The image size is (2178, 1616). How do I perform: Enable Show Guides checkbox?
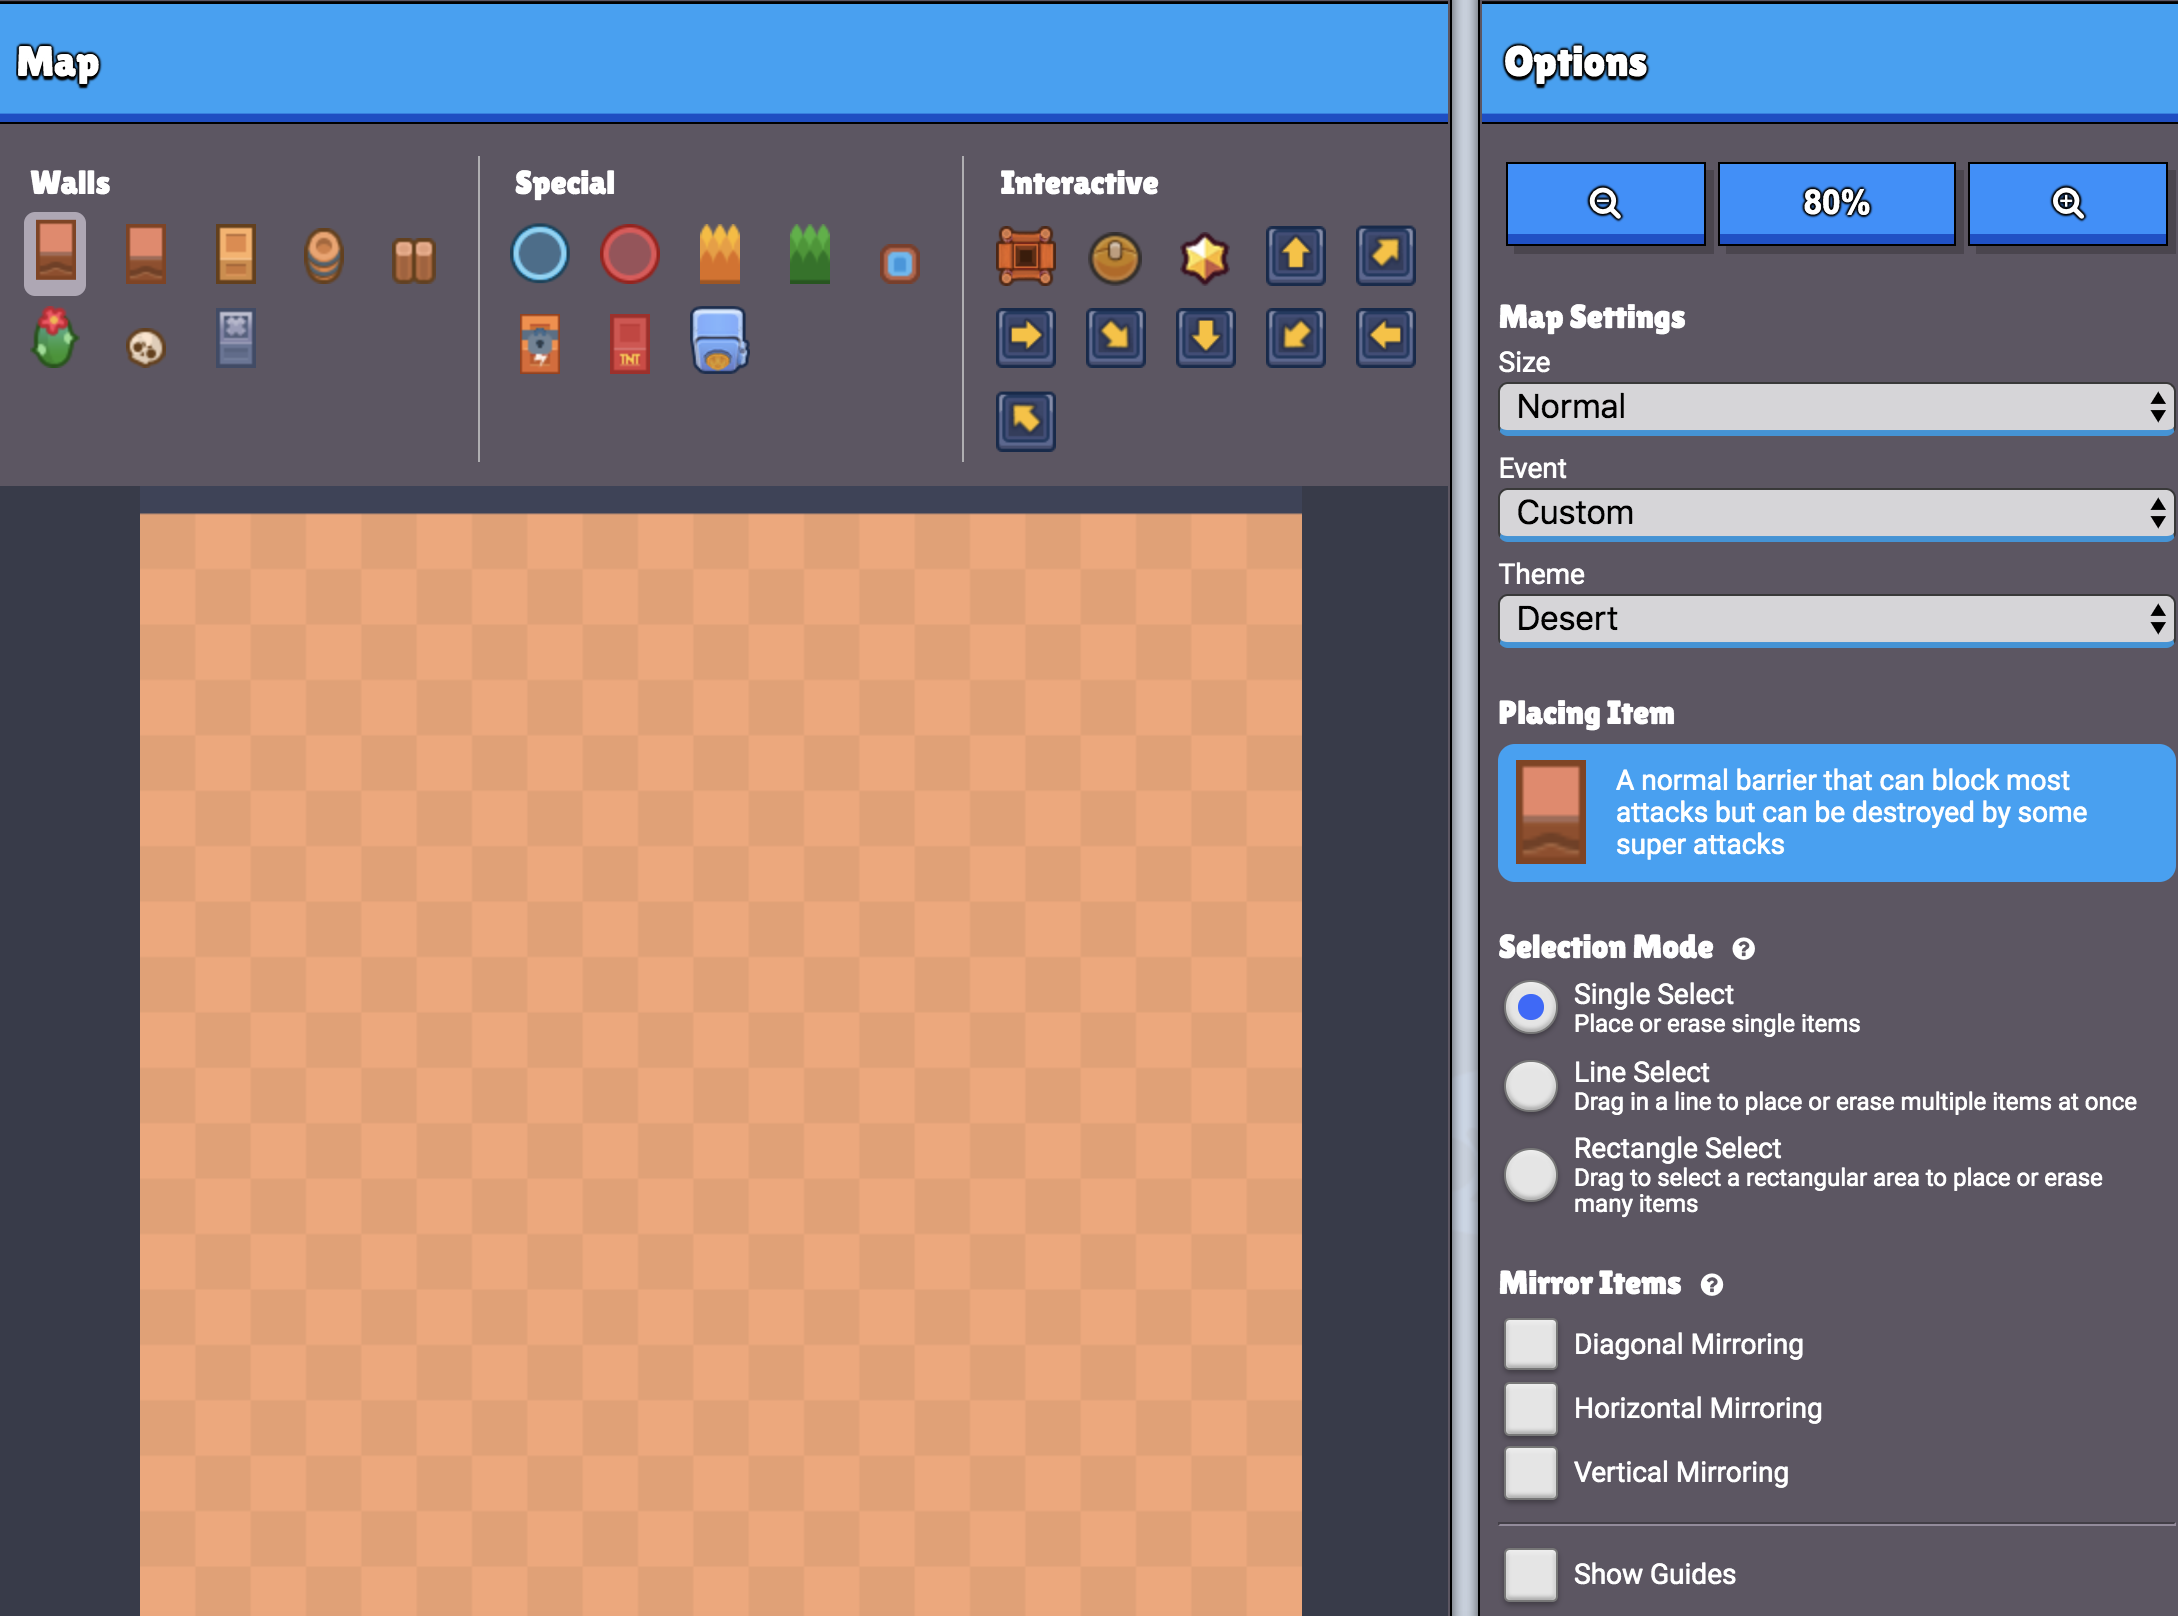pyautogui.click(x=1531, y=1574)
